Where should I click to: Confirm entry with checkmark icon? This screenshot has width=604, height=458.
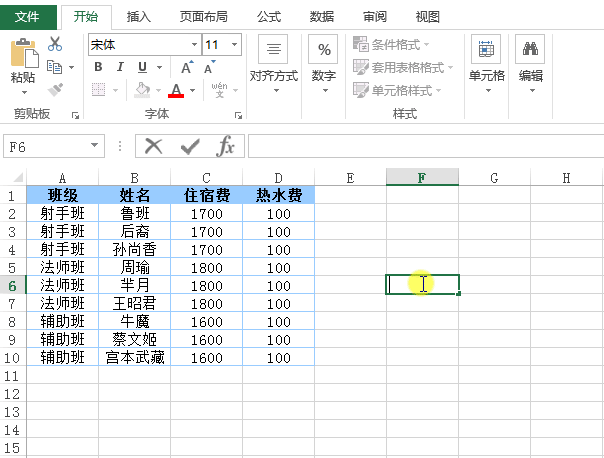tap(190, 146)
